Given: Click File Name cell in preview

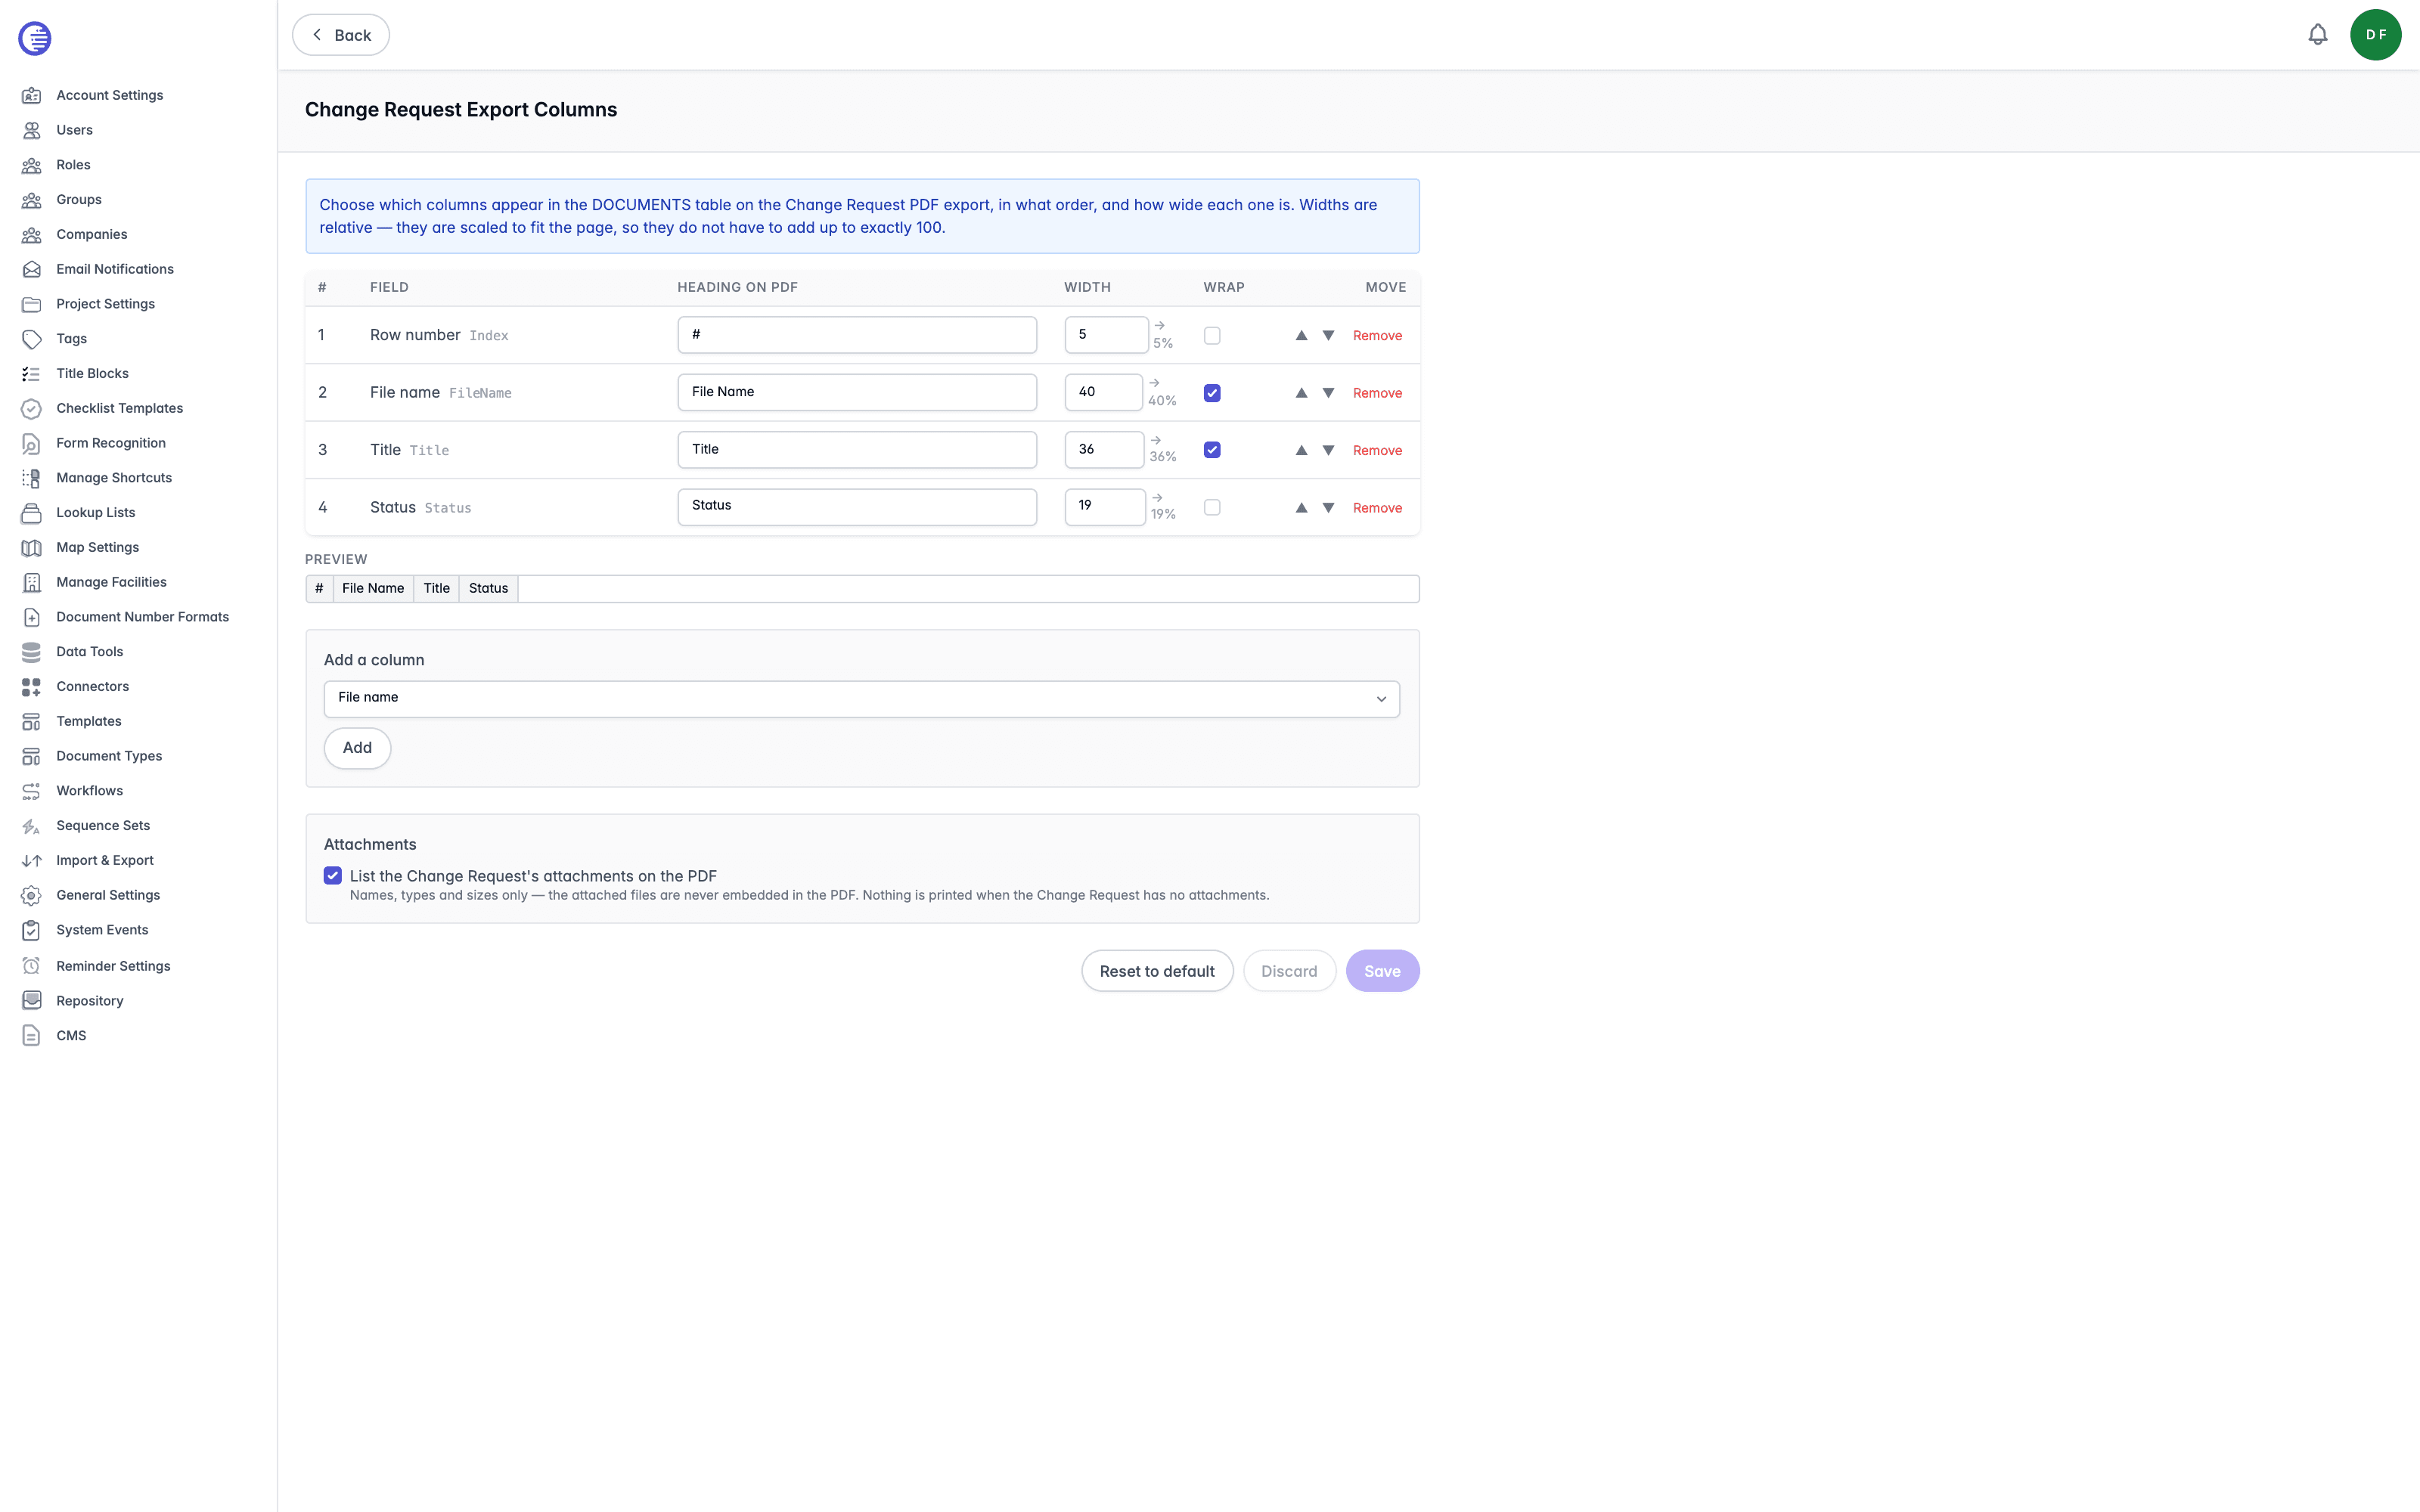Looking at the screenshot, I should [373, 589].
